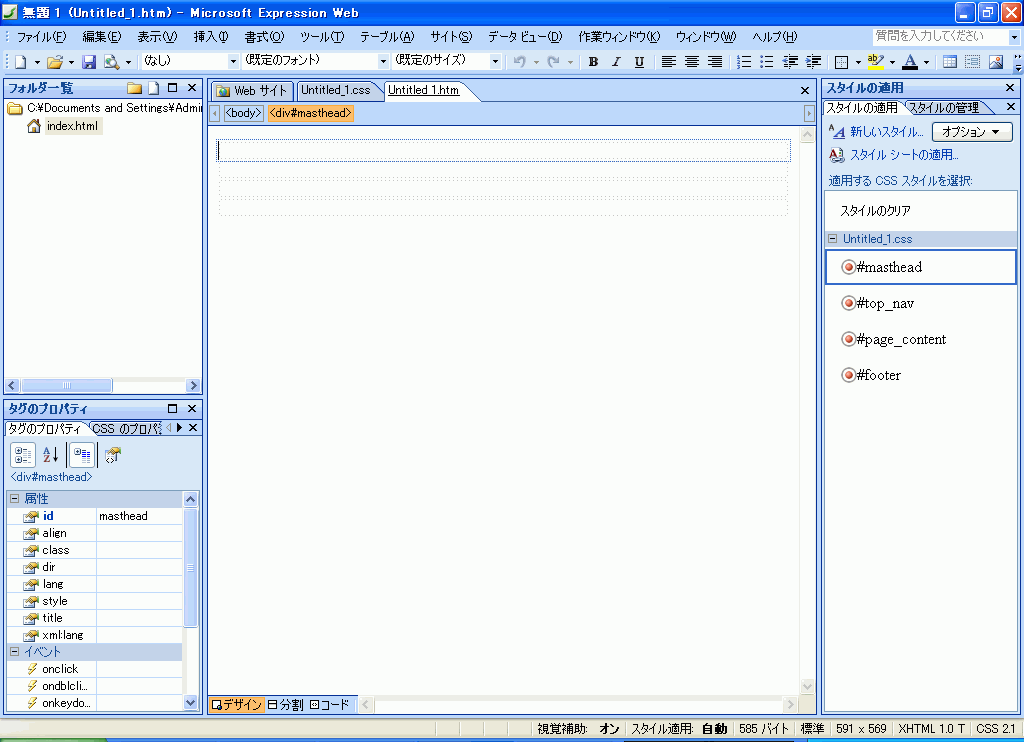This screenshot has height=742, width=1024.
Task: Center-align the text
Action: tap(692, 61)
